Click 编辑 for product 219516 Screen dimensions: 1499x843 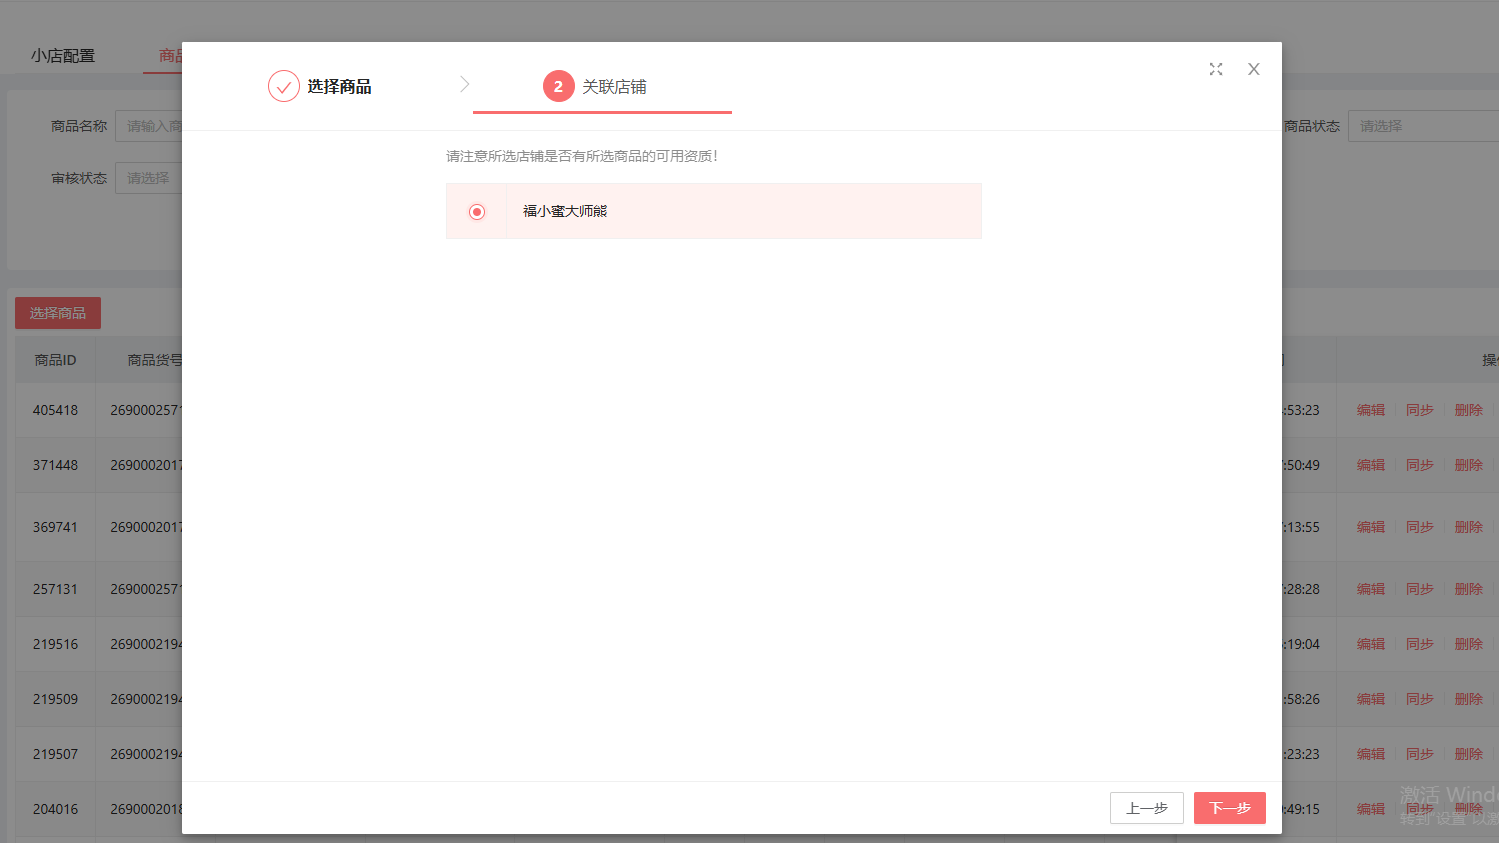pyautogui.click(x=1370, y=644)
